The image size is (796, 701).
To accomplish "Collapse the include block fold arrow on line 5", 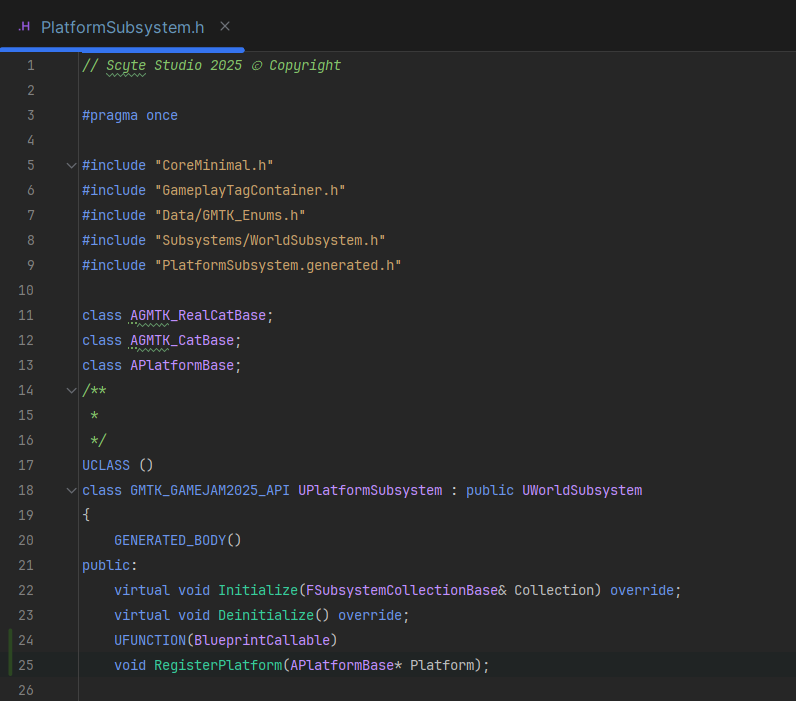I will click(72, 165).
